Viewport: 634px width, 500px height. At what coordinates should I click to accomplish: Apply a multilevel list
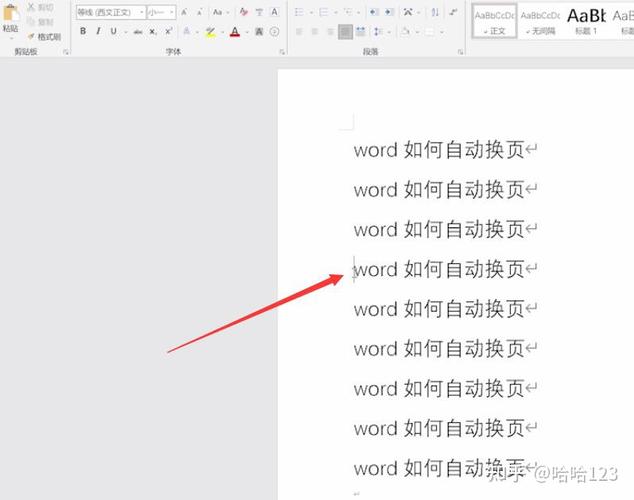347,12
